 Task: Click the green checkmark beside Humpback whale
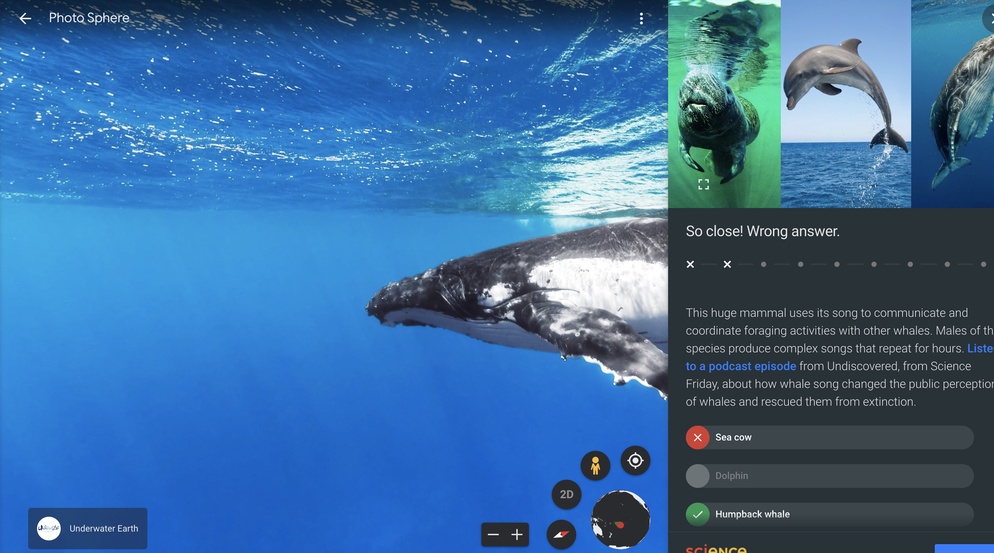[697, 514]
